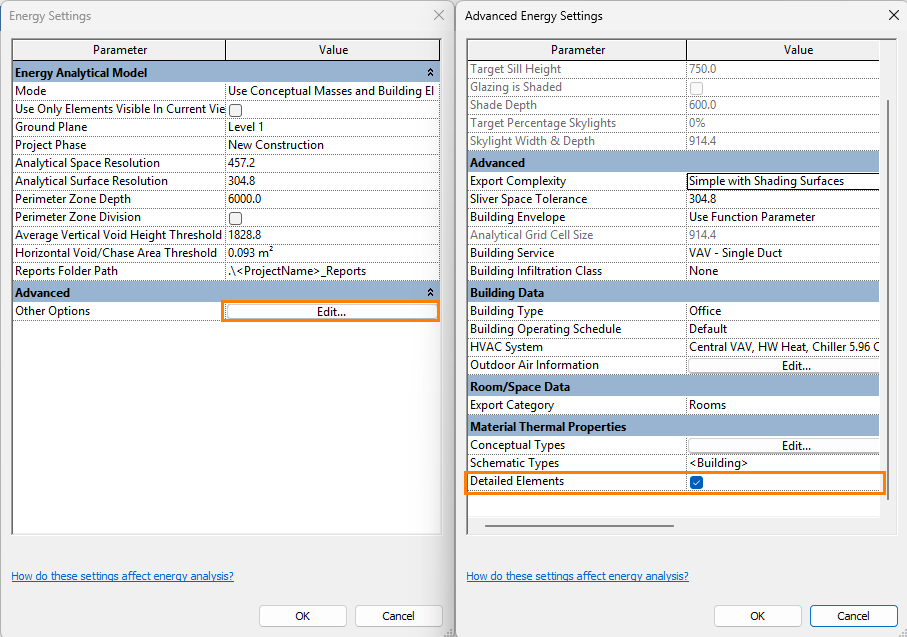Collapse the Energy Analytical Model section
Viewport: 907px width, 637px height.
click(430, 73)
